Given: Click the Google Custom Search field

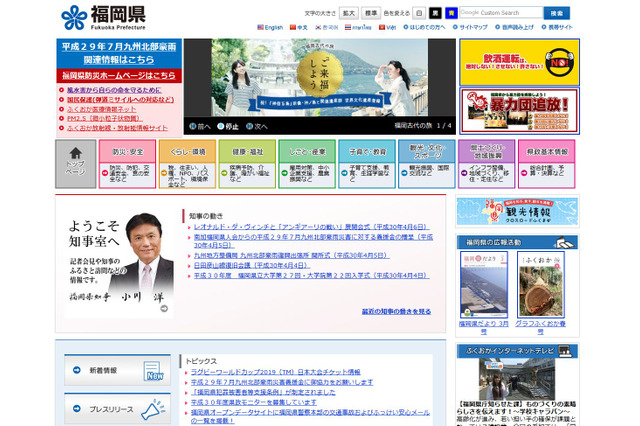Looking at the screenshot, I should [501, 13].
